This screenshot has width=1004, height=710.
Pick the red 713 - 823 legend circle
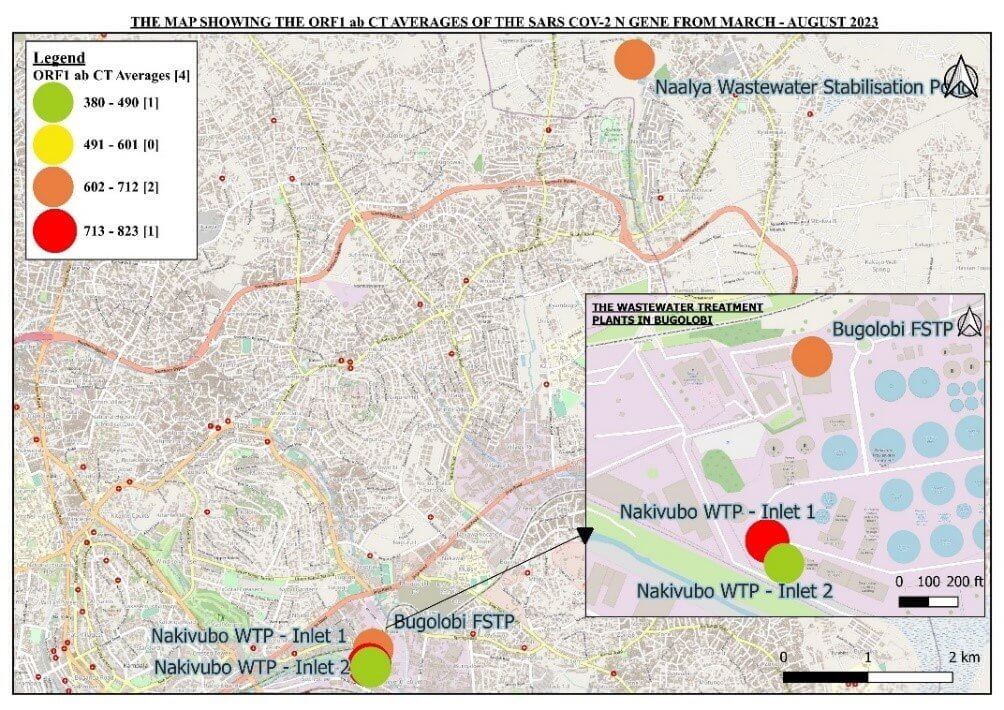coord(54,230)
